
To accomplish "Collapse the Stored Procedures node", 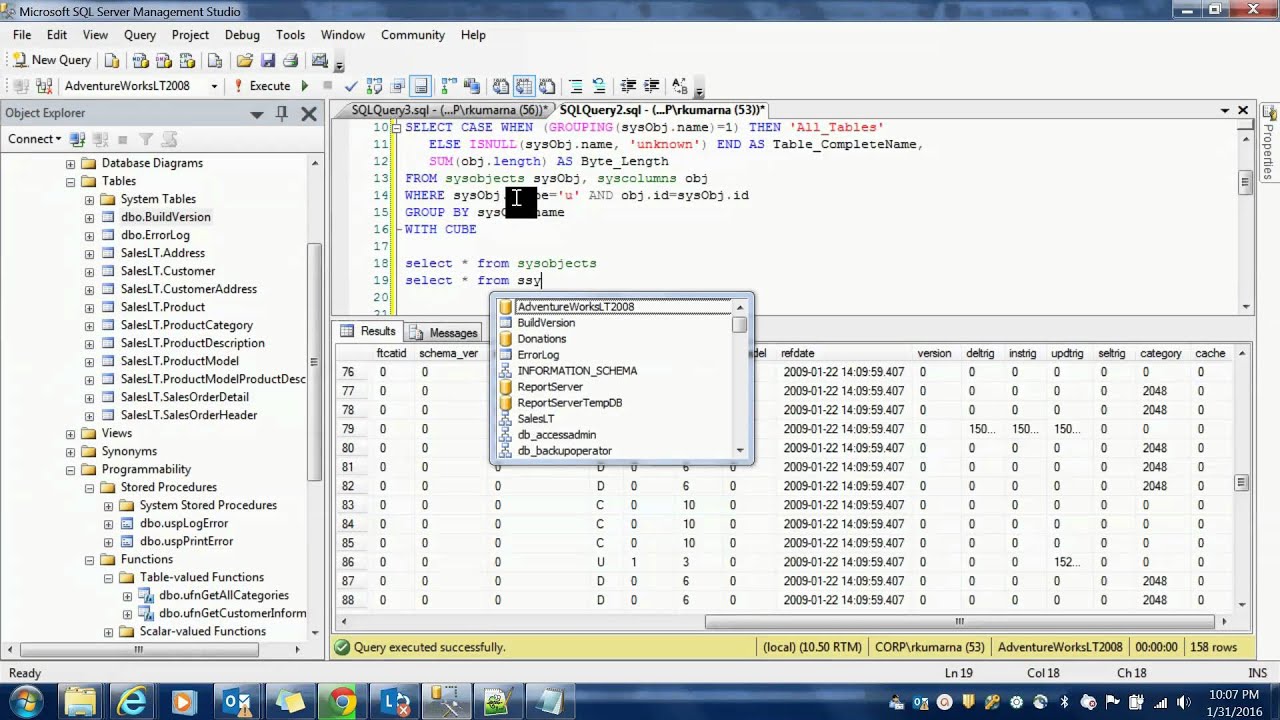I will click(x=89, y=487).
